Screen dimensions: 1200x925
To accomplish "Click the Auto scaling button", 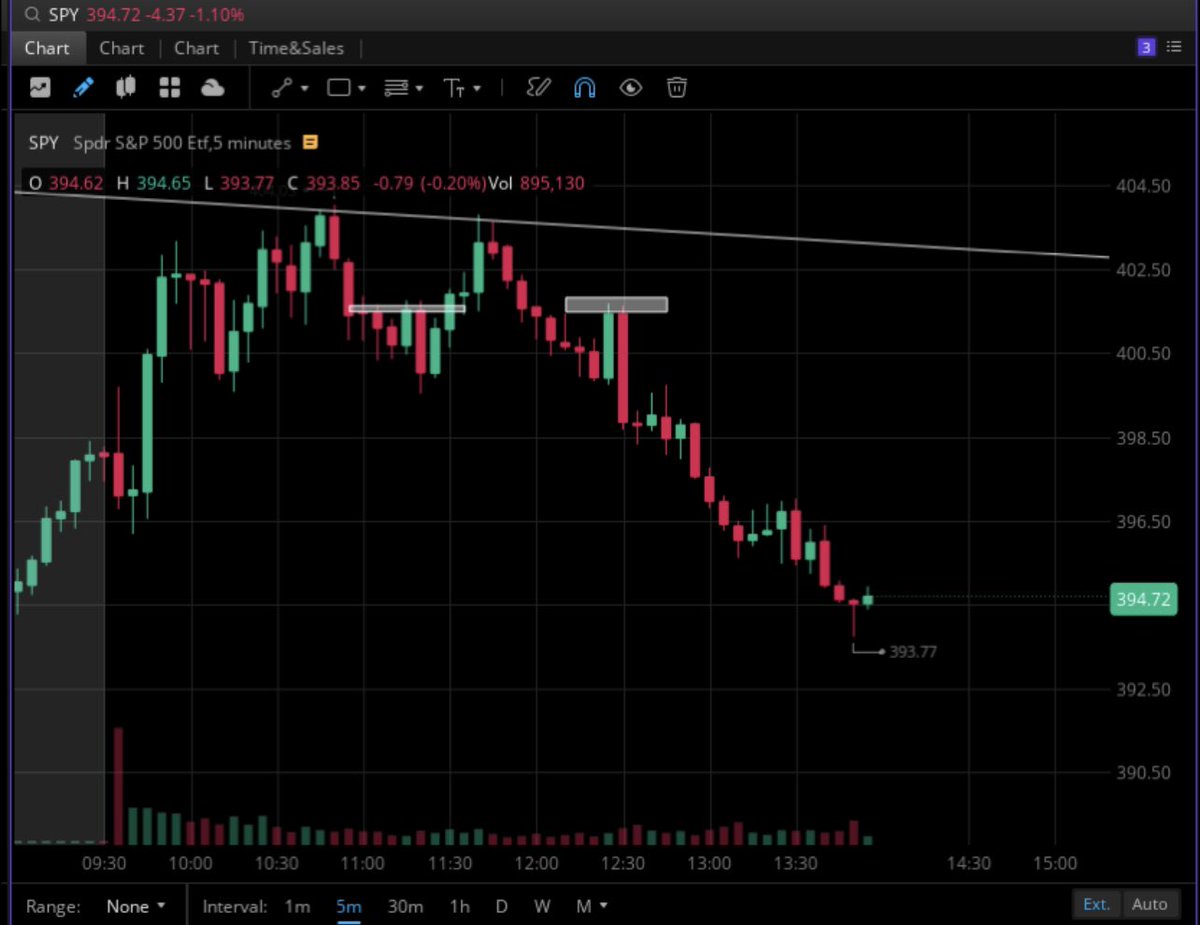I will pos(1150,904).
